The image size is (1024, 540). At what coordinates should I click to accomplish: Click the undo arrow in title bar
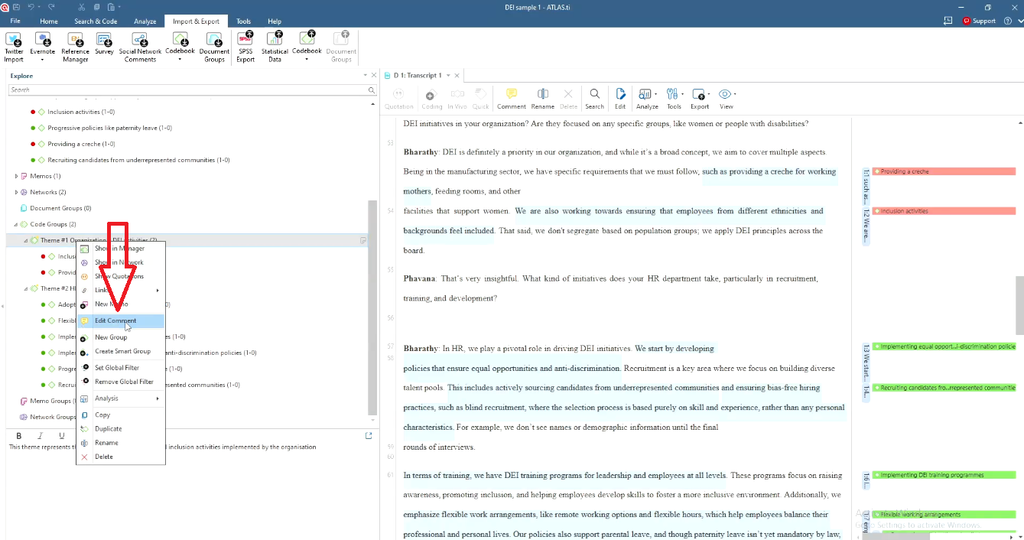(x=31, y=7)
